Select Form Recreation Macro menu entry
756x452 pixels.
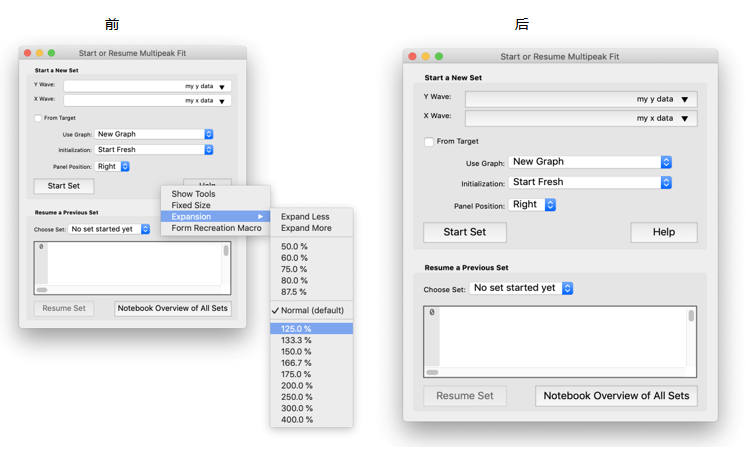coord(216,228)
